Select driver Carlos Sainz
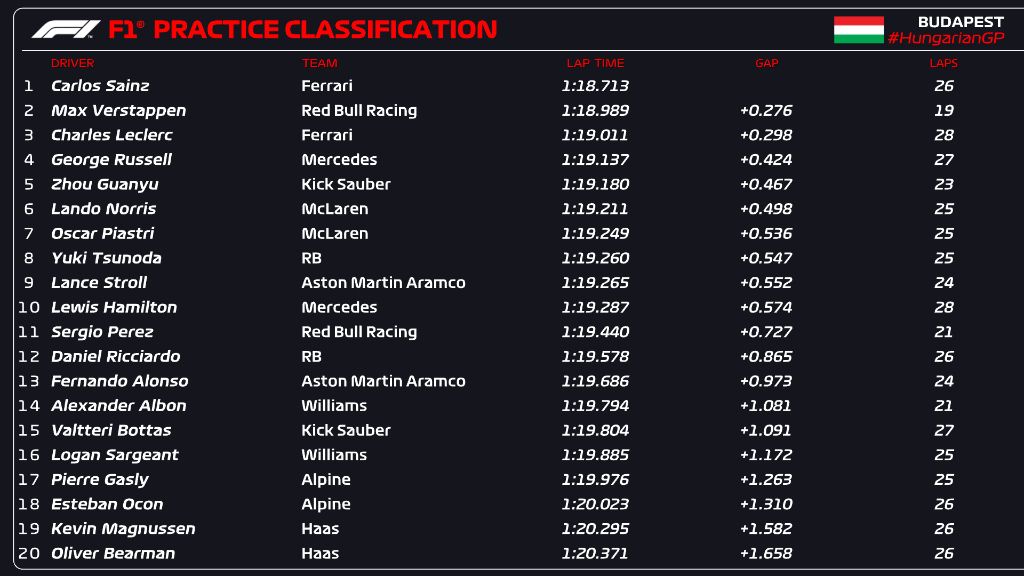 100,86
